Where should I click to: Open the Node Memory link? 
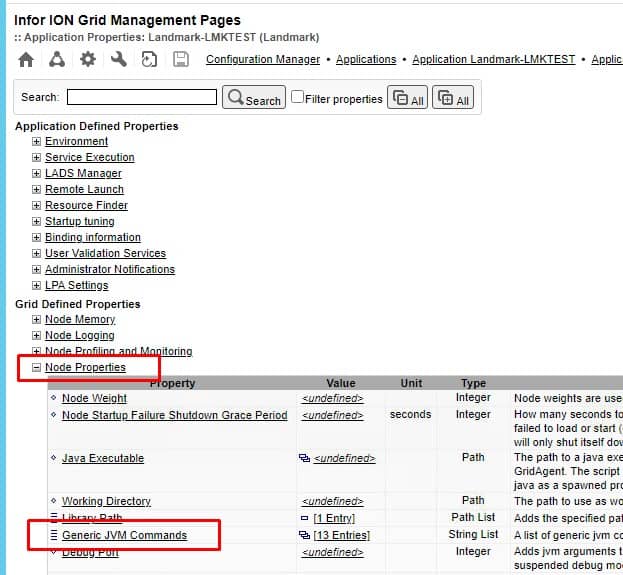80,319
